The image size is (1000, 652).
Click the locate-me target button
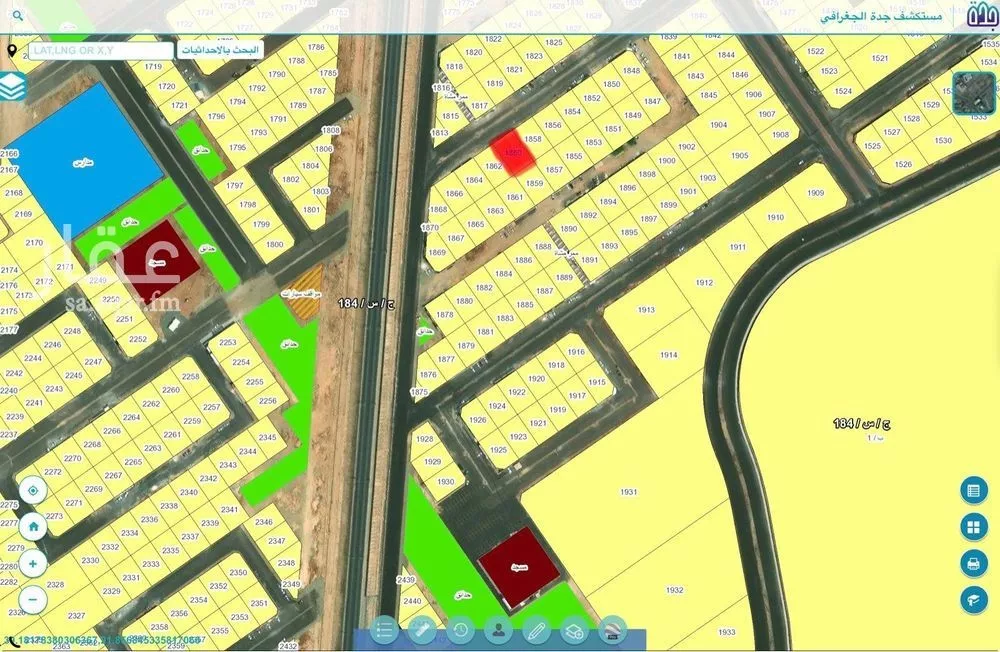[x=33, y=491]
